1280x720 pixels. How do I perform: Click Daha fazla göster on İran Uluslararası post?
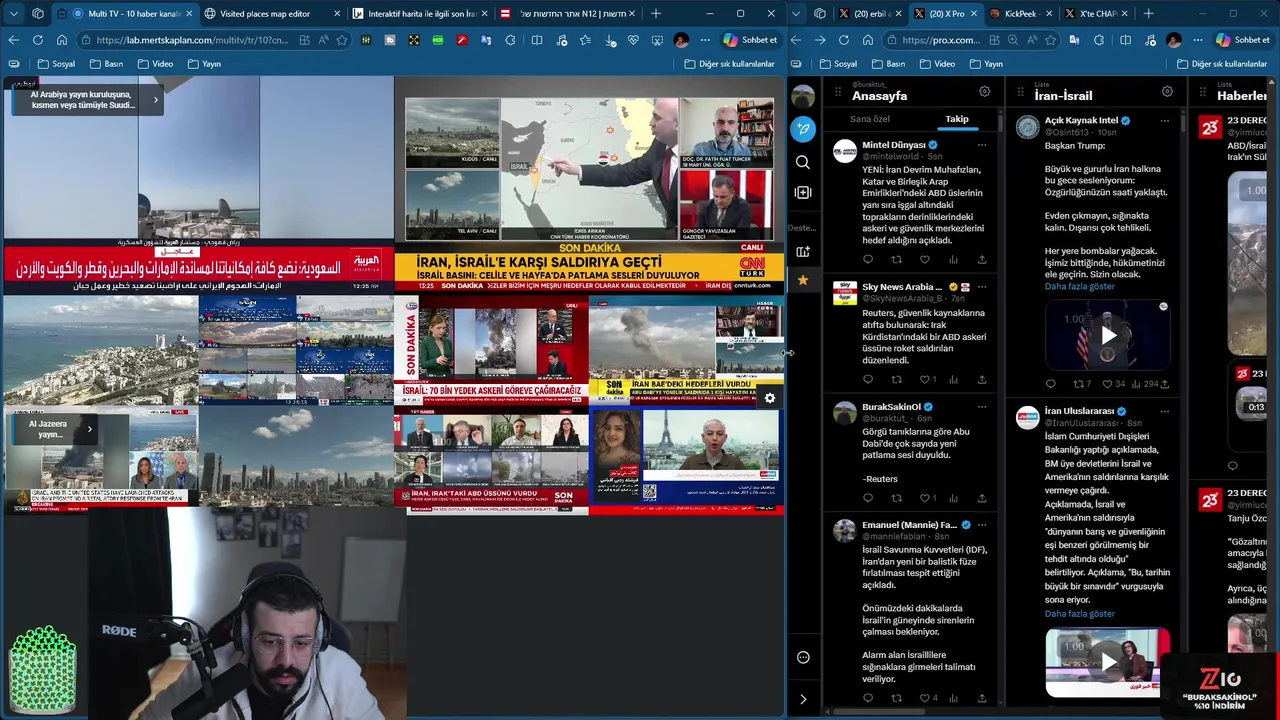[x=1079, y=614]
